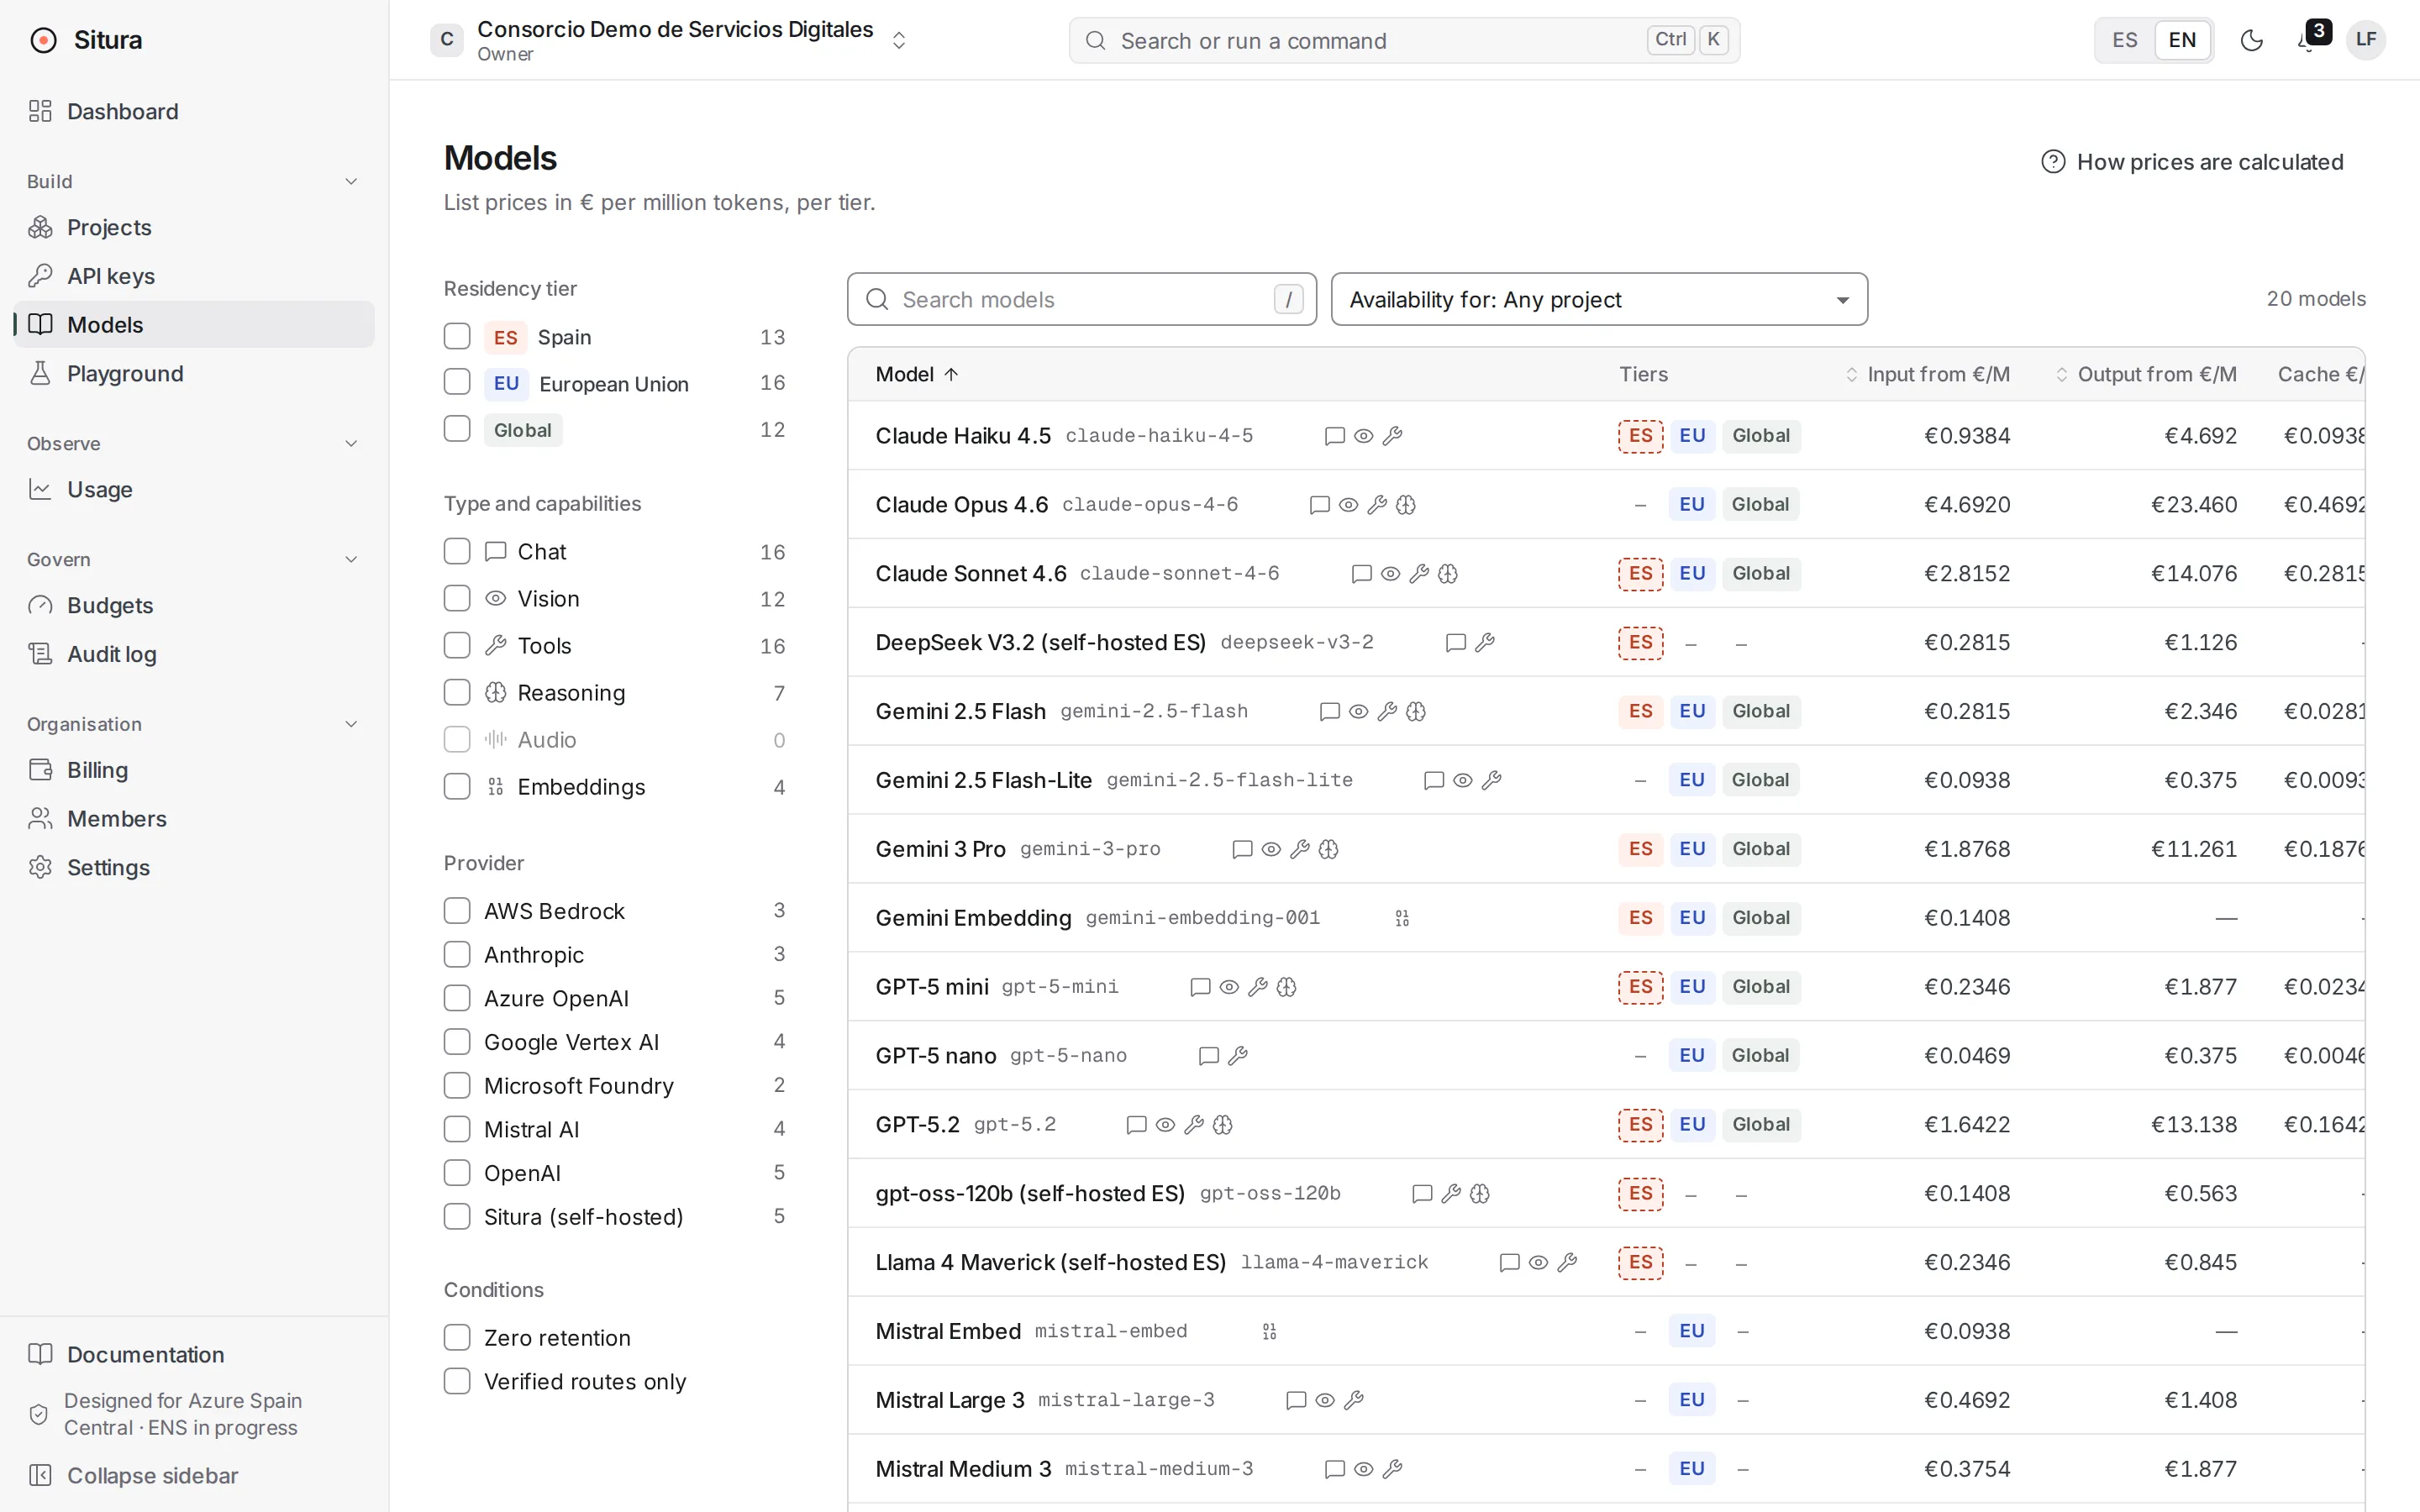Click the tools wrench icon on DeepSeek V3.2 row
2420x1512 pixels.
(x=1484, y=643)
